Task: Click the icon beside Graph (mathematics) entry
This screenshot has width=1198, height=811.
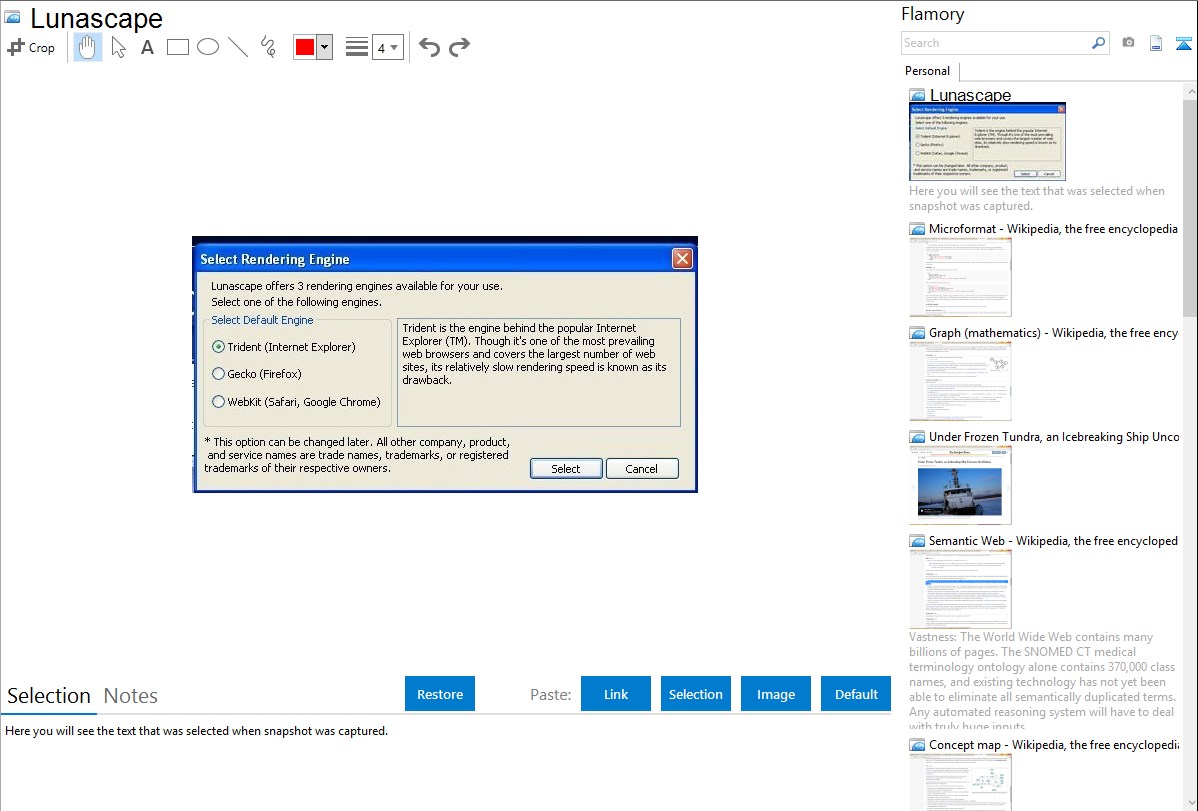Action: click(x=917, y=333)
